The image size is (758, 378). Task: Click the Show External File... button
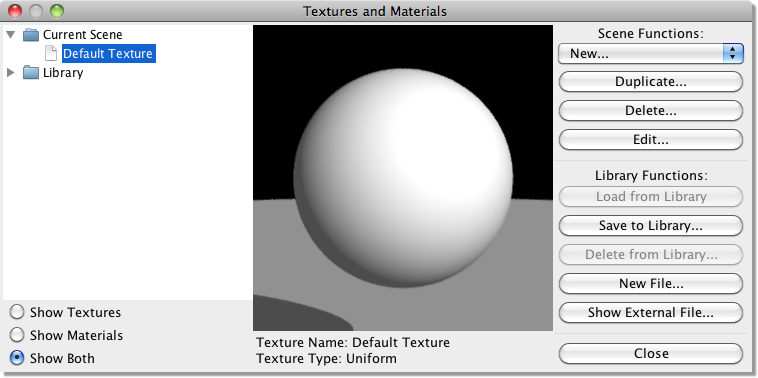(x=651, y=313)
